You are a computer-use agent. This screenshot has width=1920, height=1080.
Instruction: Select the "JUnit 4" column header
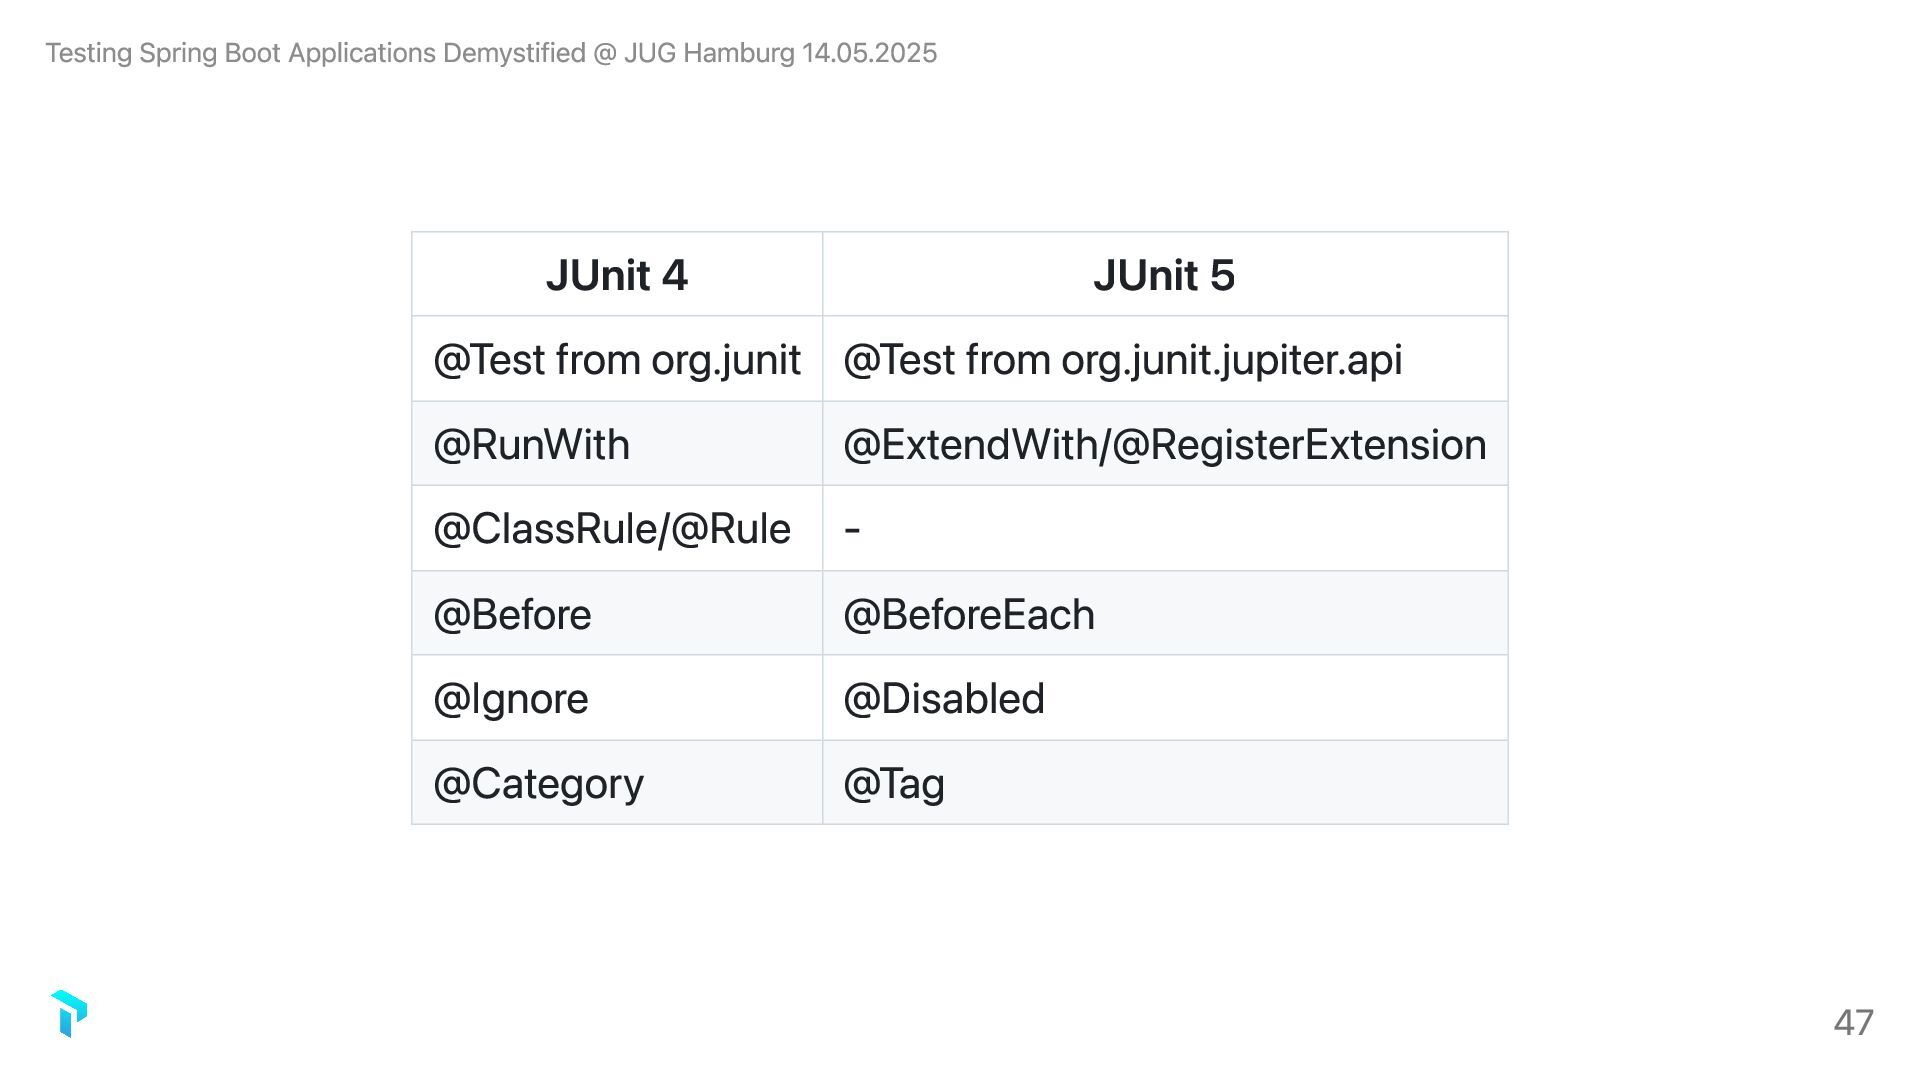pyautogui.click(x=616, y=275)
